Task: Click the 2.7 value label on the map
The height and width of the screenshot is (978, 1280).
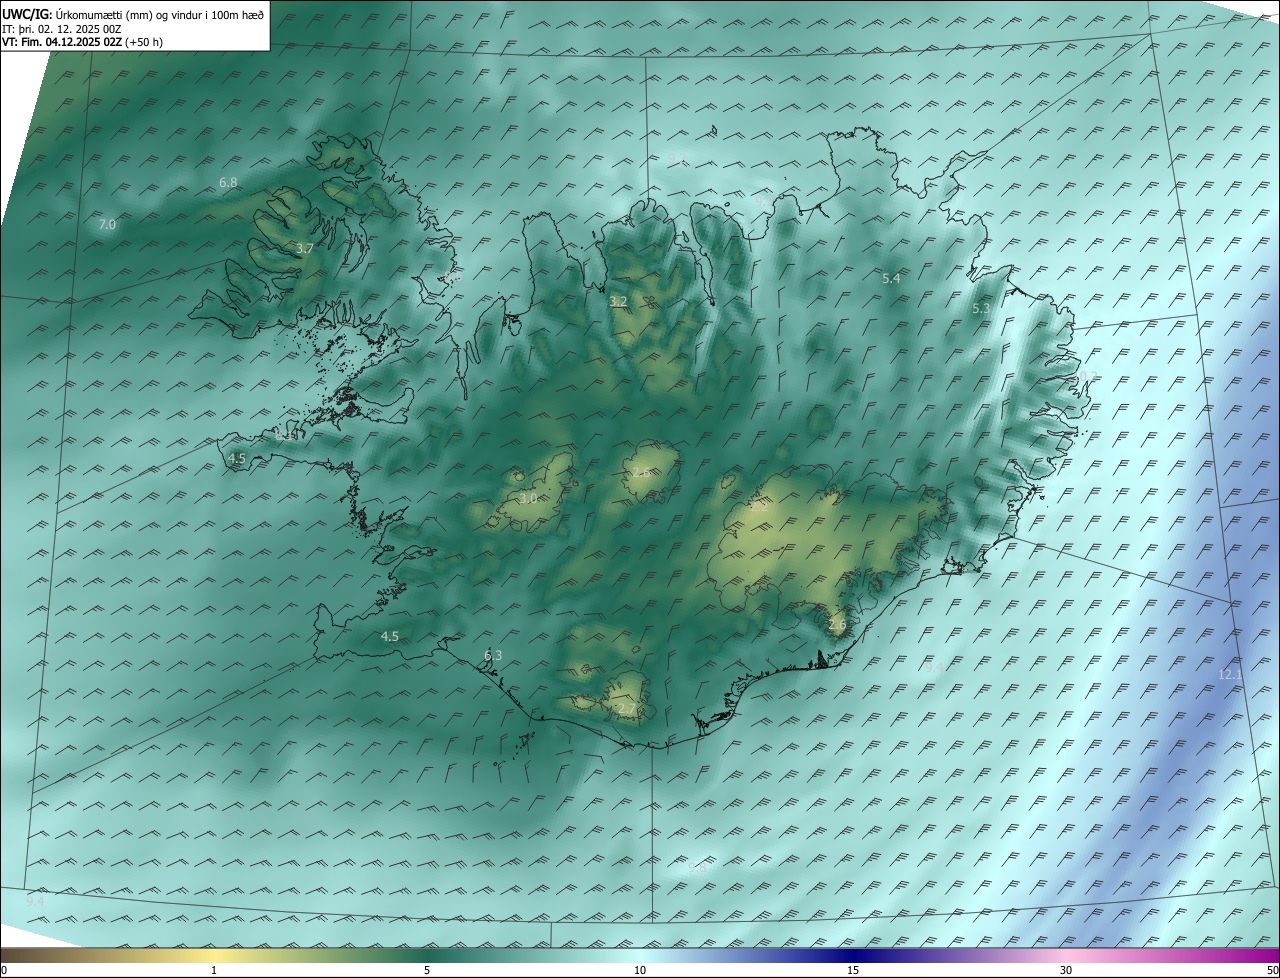Action: (626, 709)
